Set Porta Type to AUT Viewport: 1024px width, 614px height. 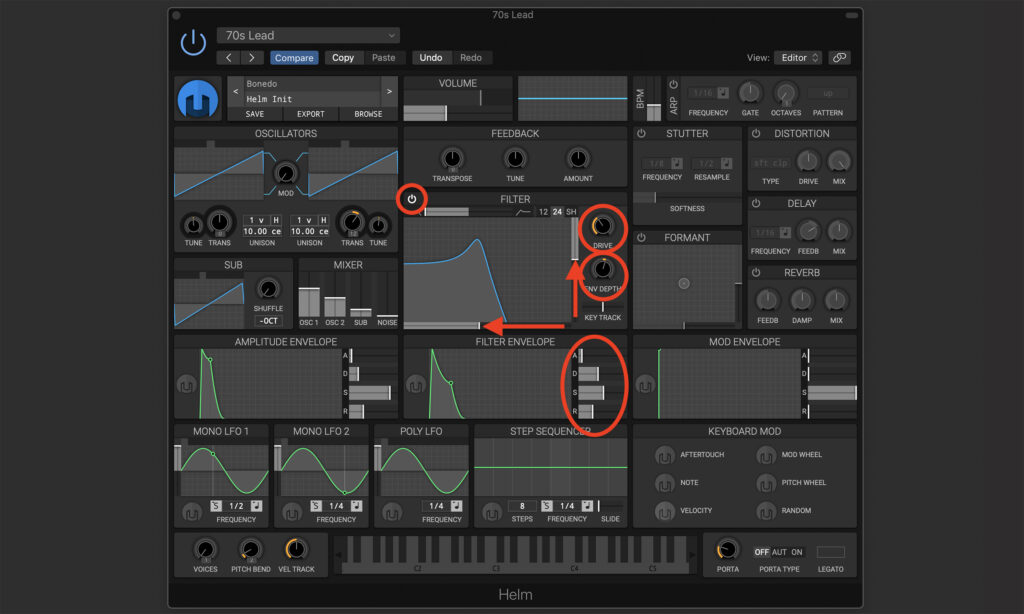[779, 552]
